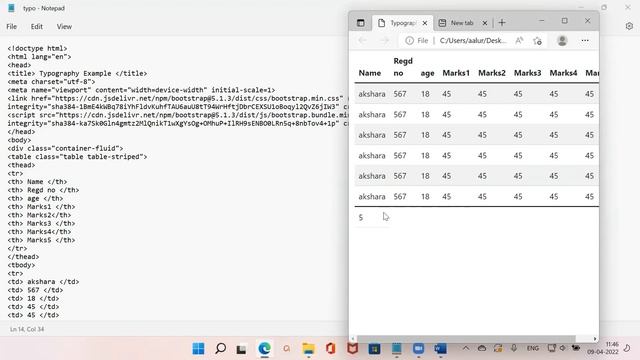
Task: Open OneDrive cloud tray icon
Action: (482, 348)
